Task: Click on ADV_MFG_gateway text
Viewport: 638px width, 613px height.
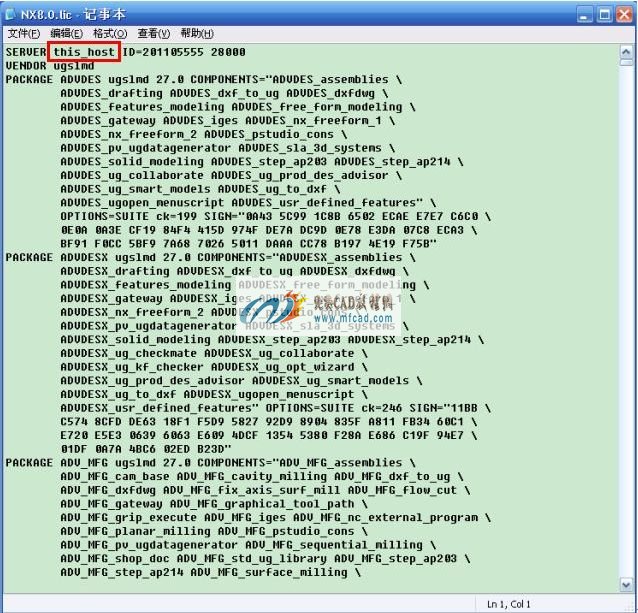Action: pos(111,504)
